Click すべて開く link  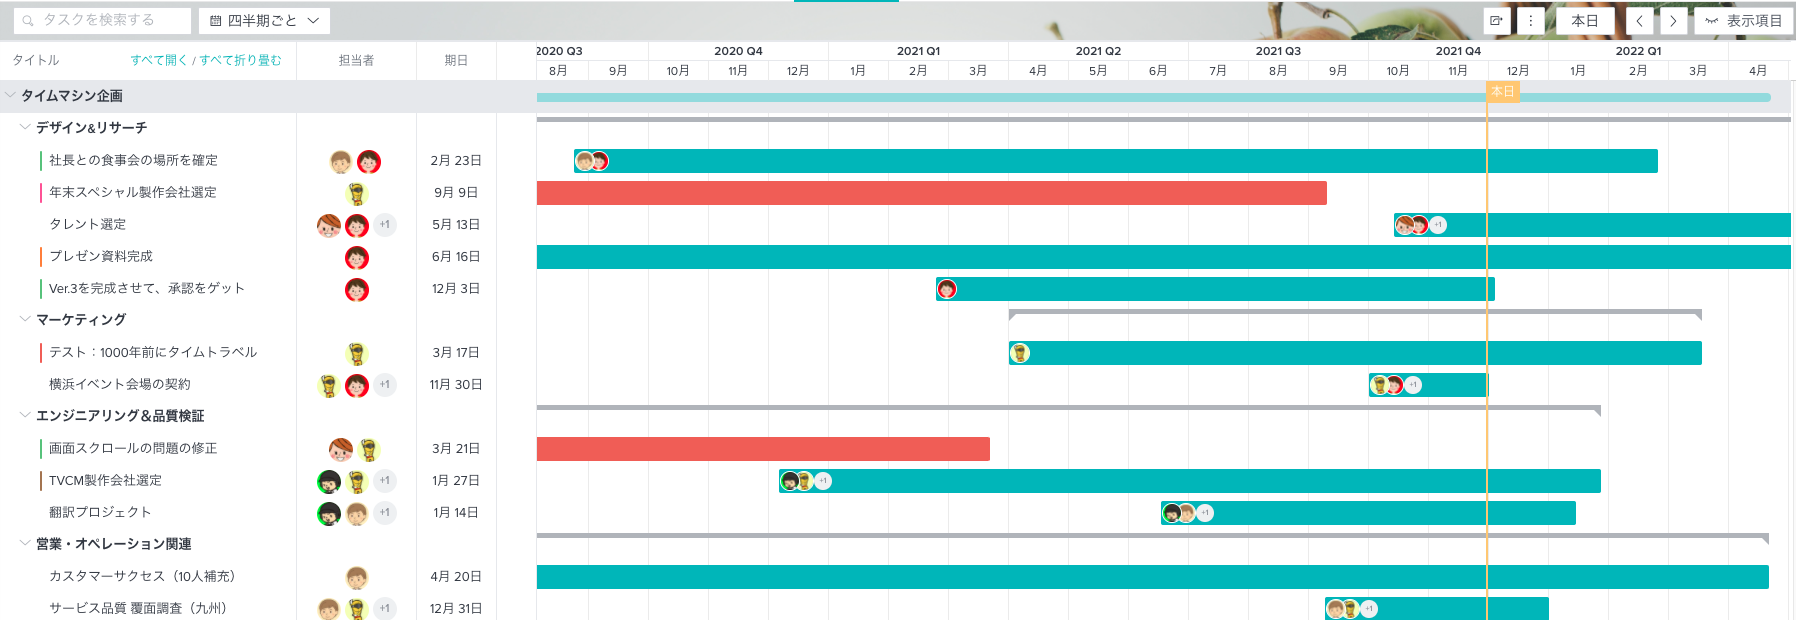pos(159,60)
